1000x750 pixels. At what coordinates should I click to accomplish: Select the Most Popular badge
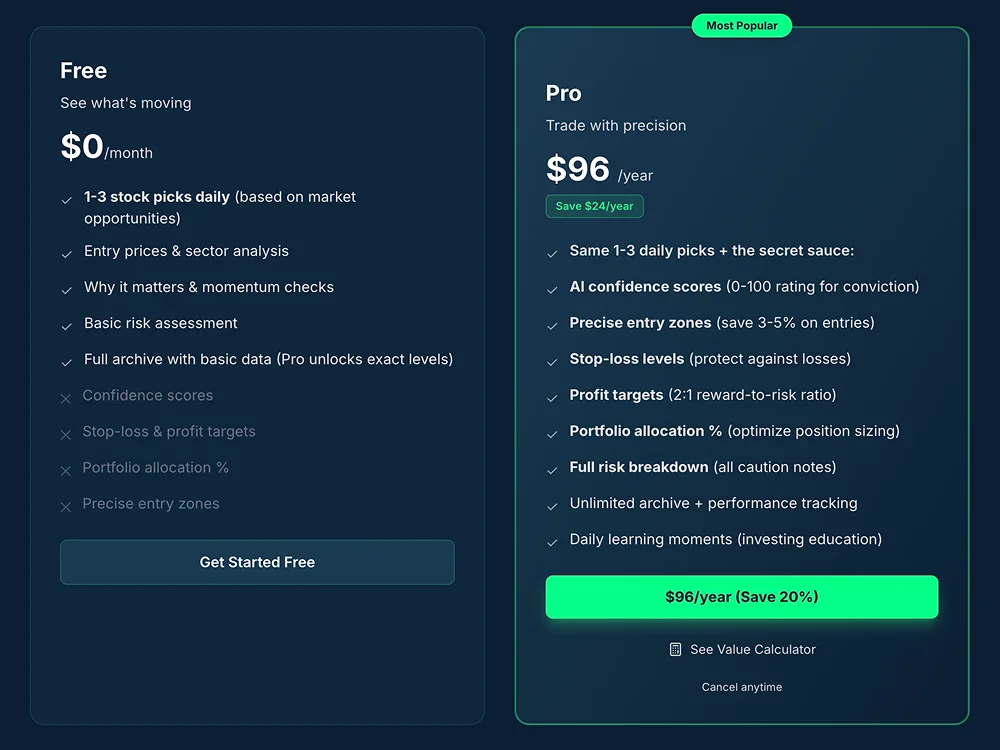pyautogui.click(x=742, y=25)
